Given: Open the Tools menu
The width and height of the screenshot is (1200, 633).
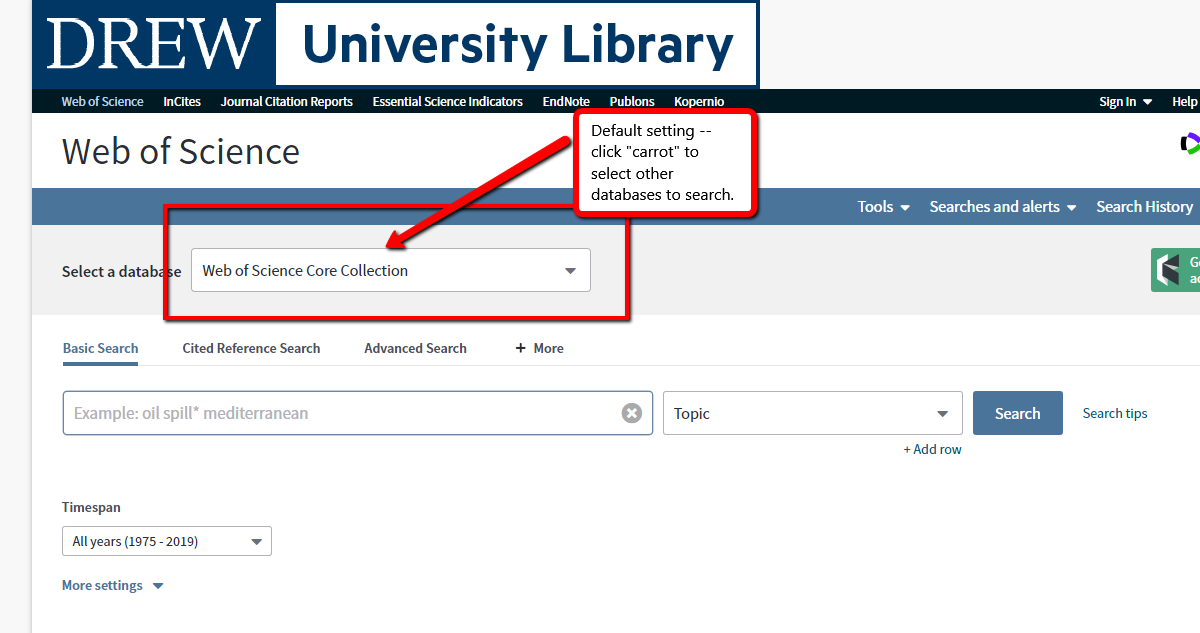Looking at the screenshot, I should (884, 207).
